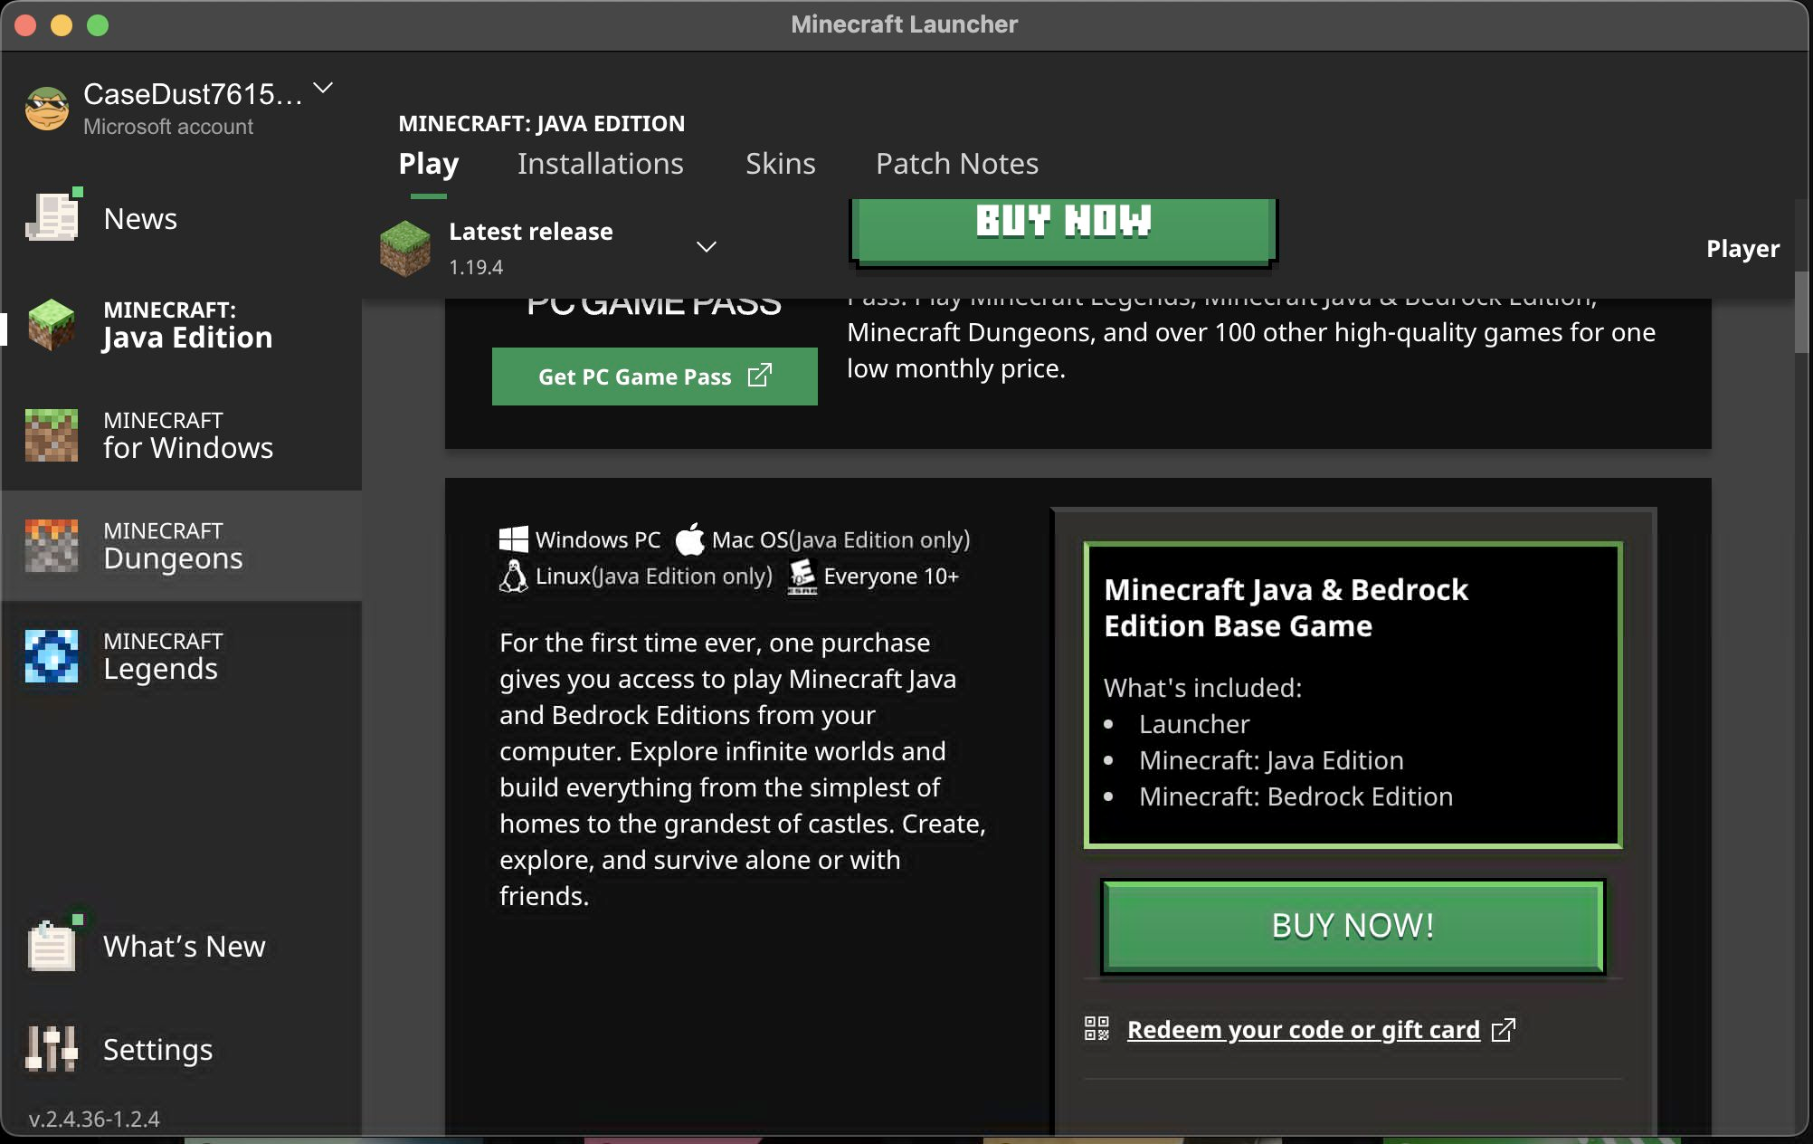Switch to the Installations tab
Image resolution: width=1813 pixels, height=1144 pixels.
(x=600, y=164)
